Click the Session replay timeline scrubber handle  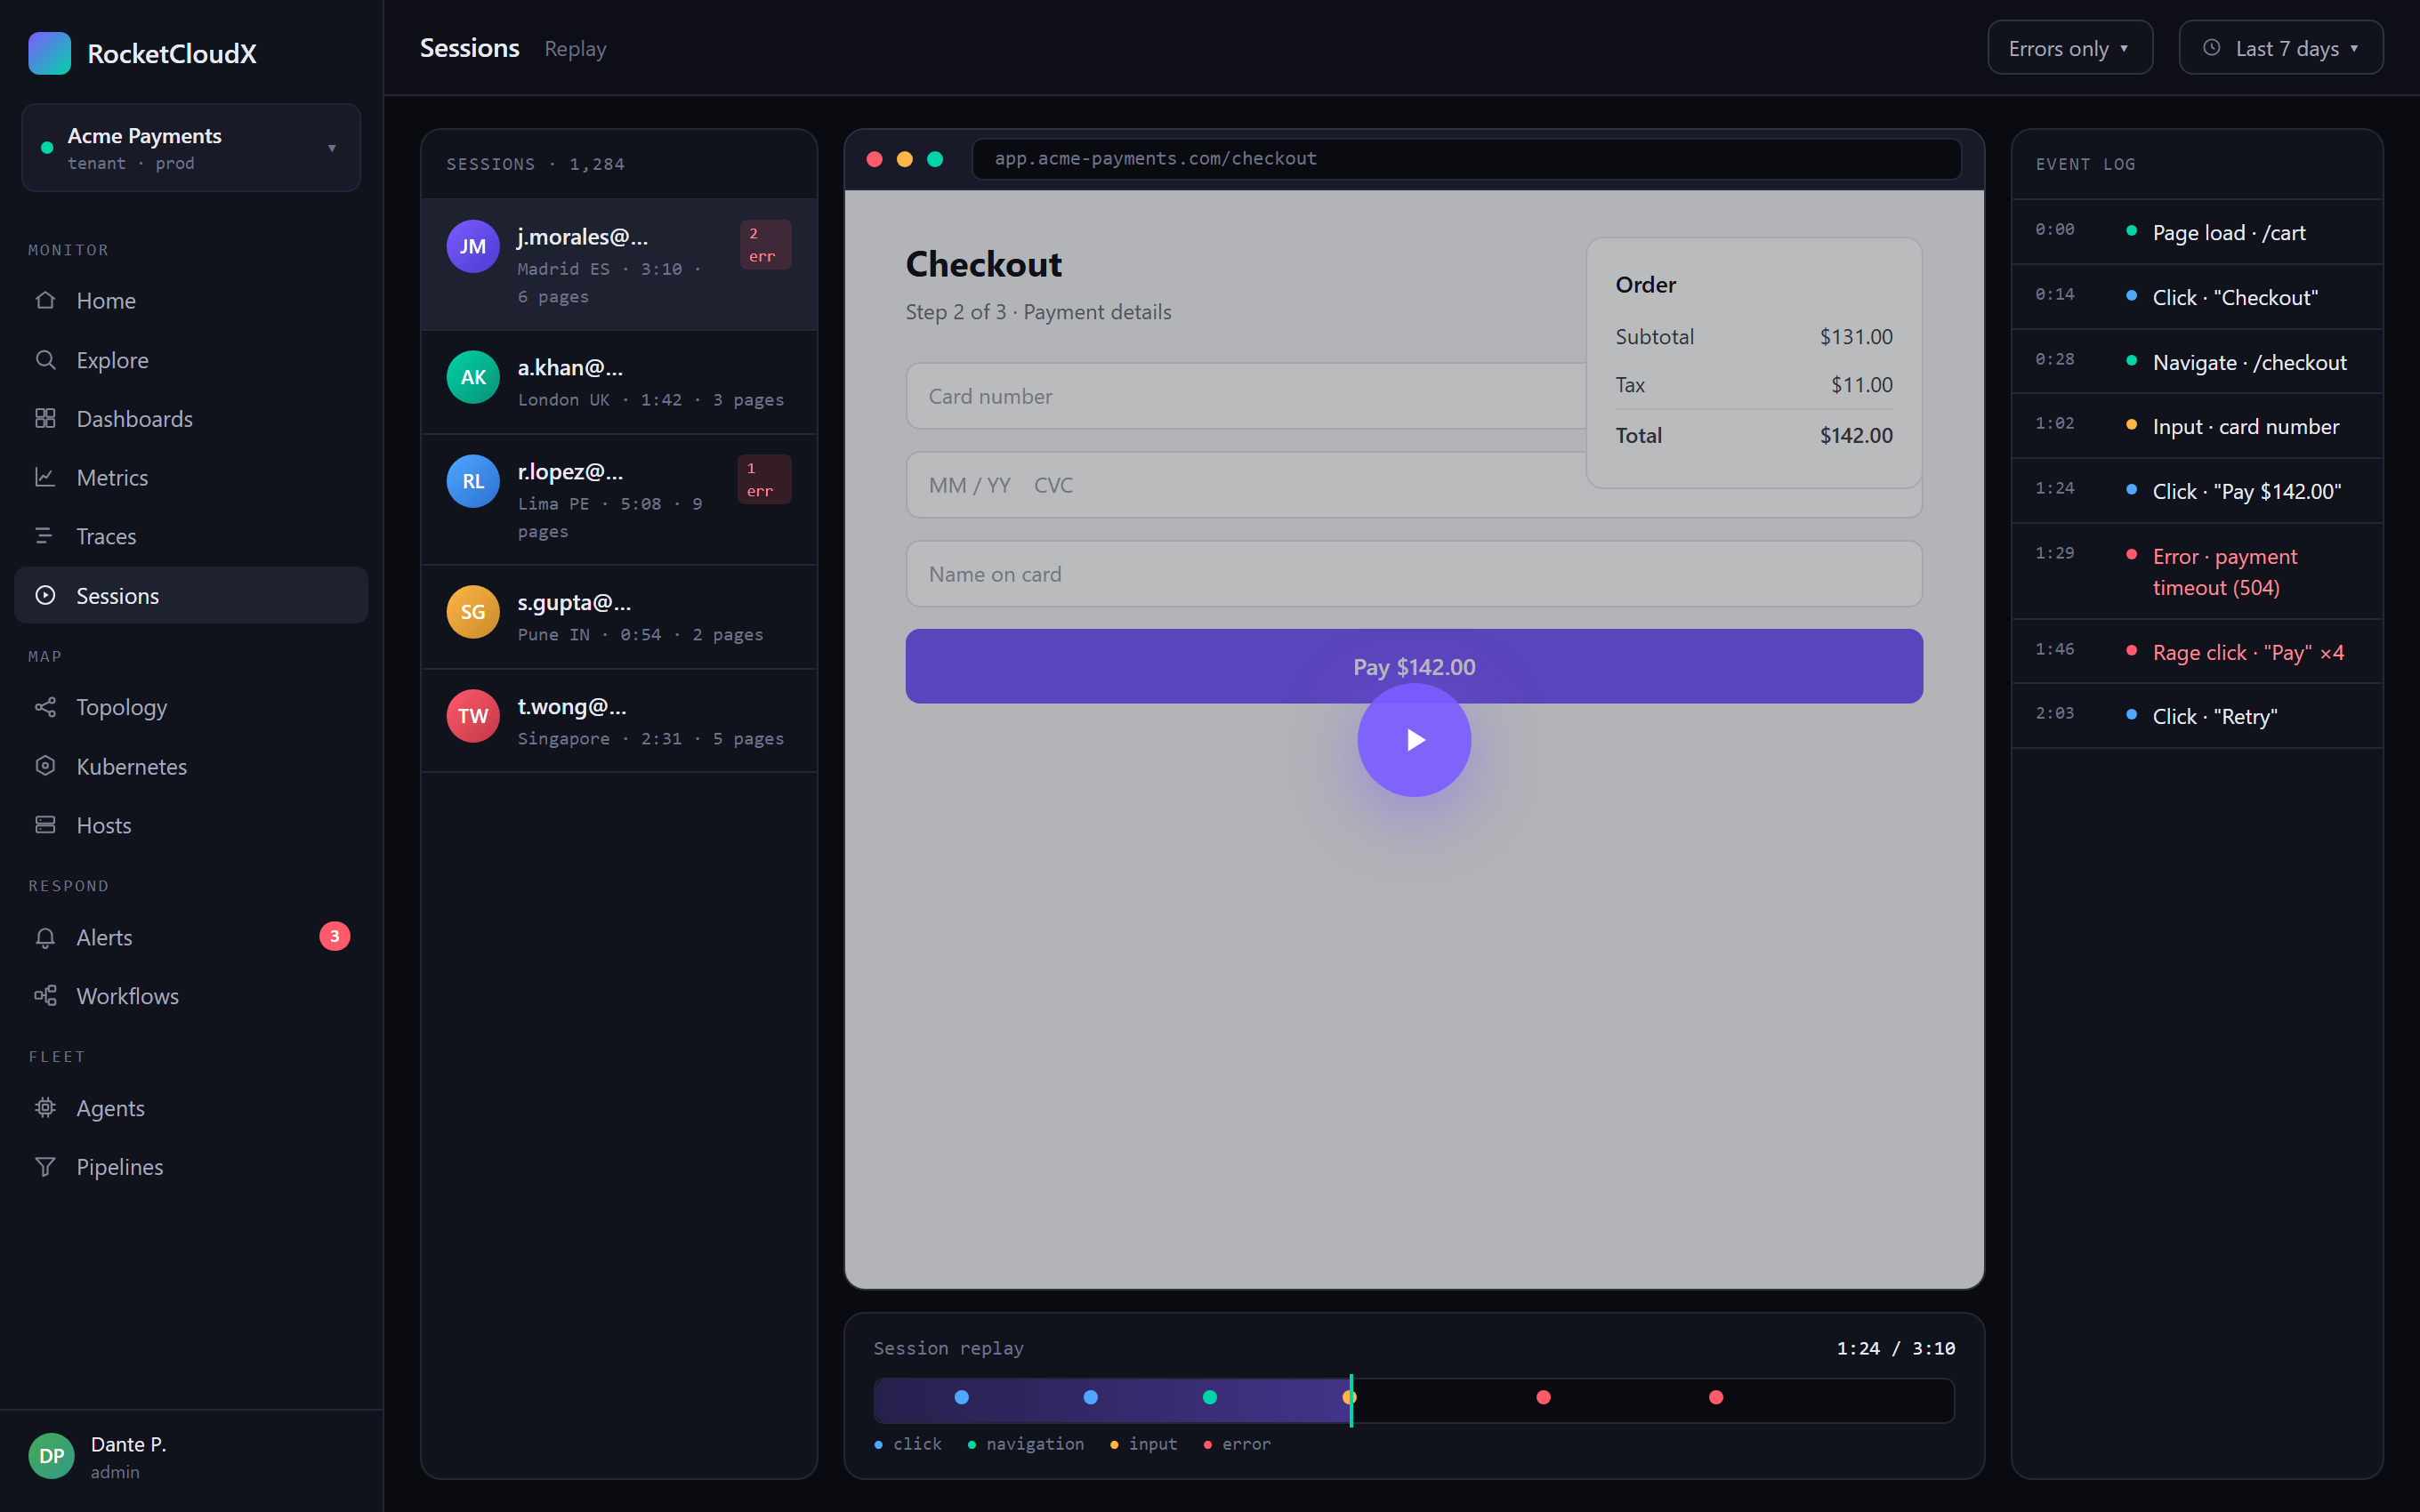1351,1400
